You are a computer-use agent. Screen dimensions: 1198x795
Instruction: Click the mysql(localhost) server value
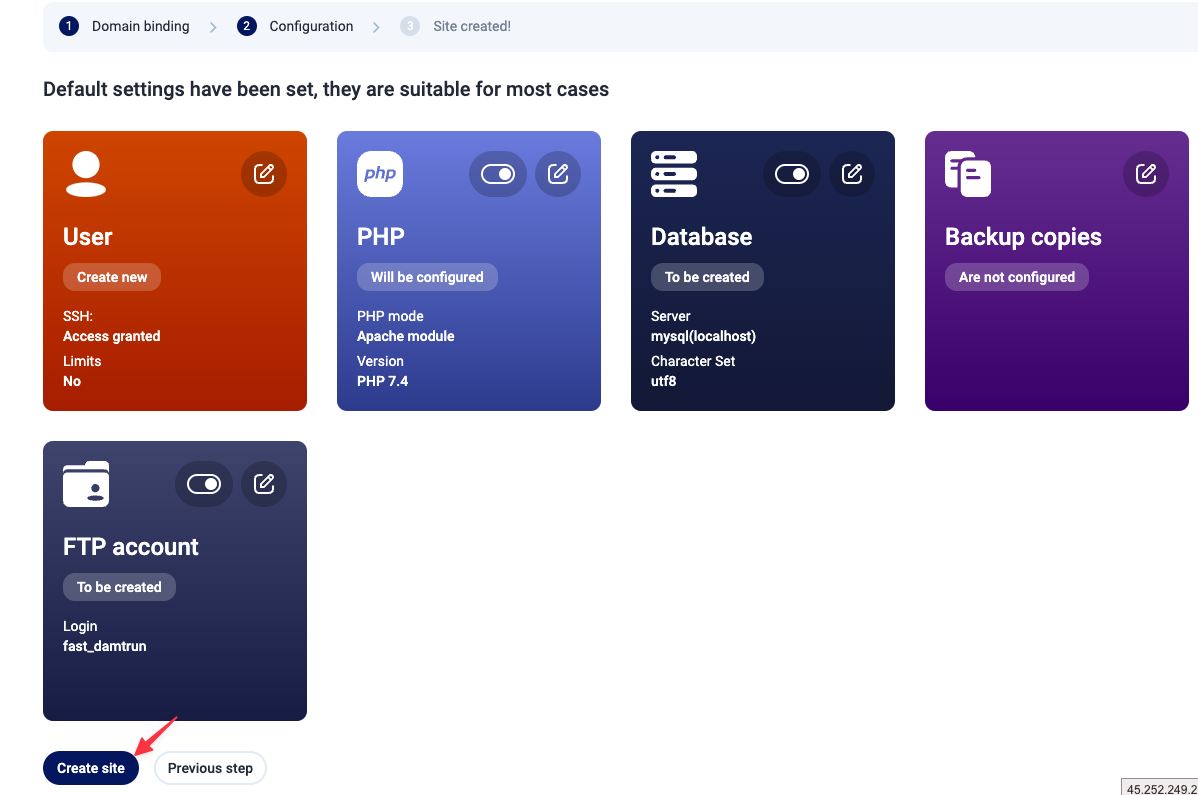tap(704, 336)
